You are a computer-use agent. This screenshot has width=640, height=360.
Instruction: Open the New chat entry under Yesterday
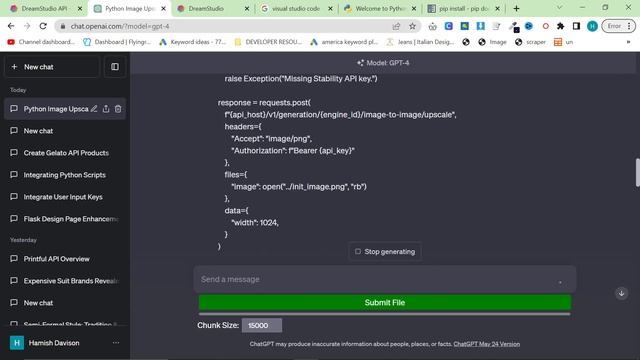point(65,303)
